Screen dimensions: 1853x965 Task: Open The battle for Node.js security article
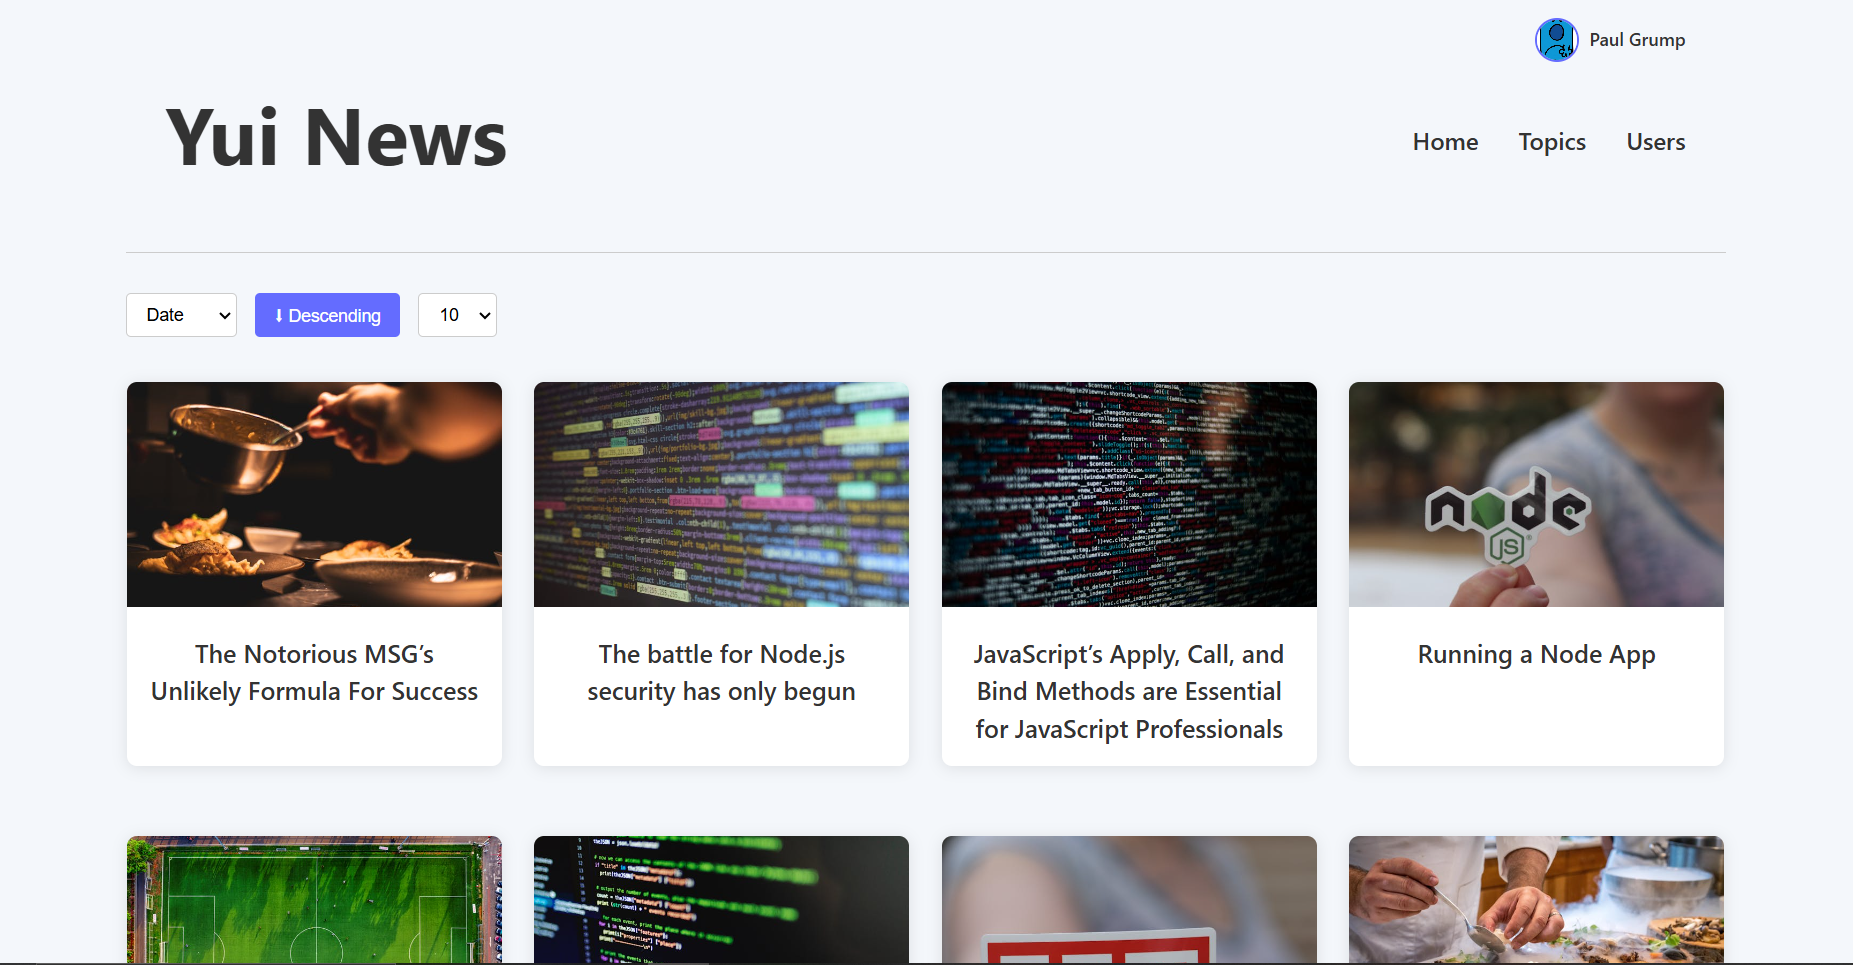[x=721, y=673]
